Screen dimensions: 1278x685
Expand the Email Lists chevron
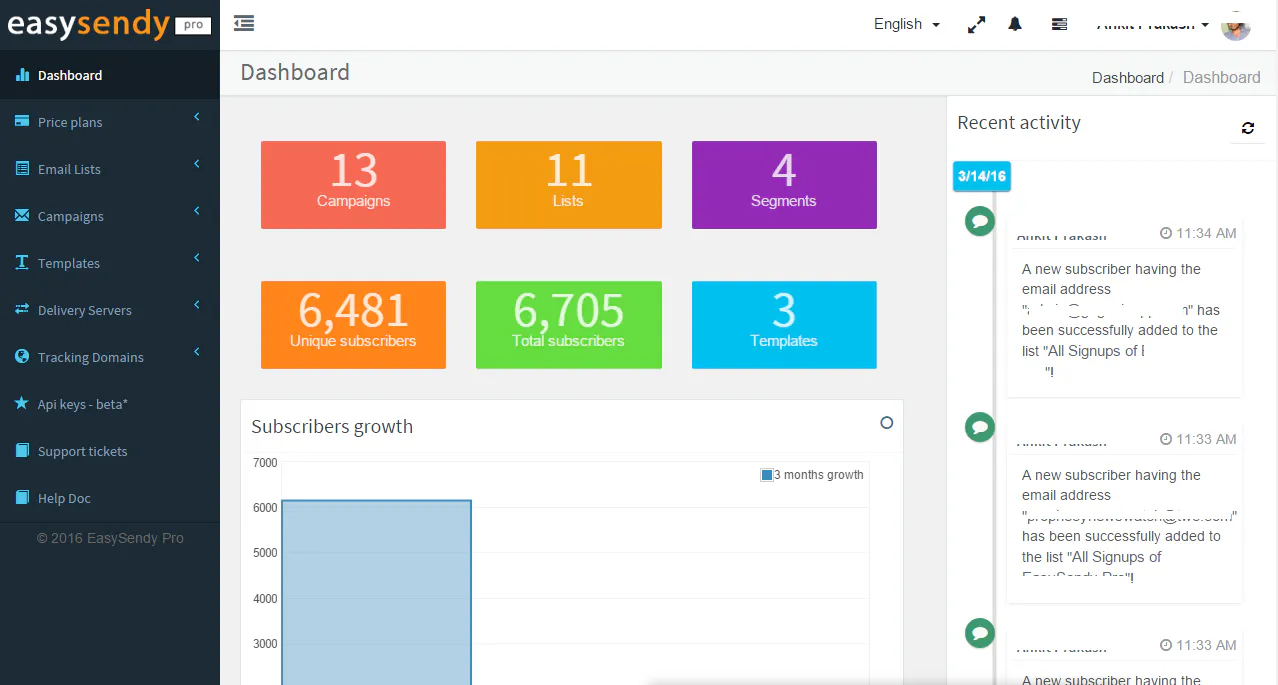click(x=197, y=164)
